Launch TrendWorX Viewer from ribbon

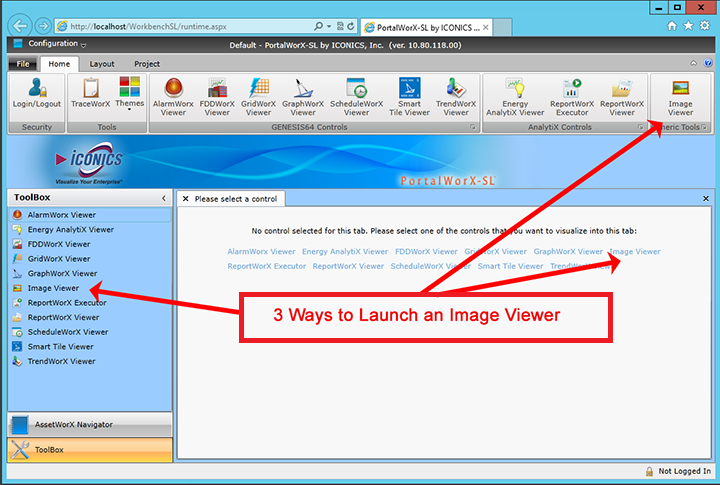pyautogui.click(x=456, y=97)
